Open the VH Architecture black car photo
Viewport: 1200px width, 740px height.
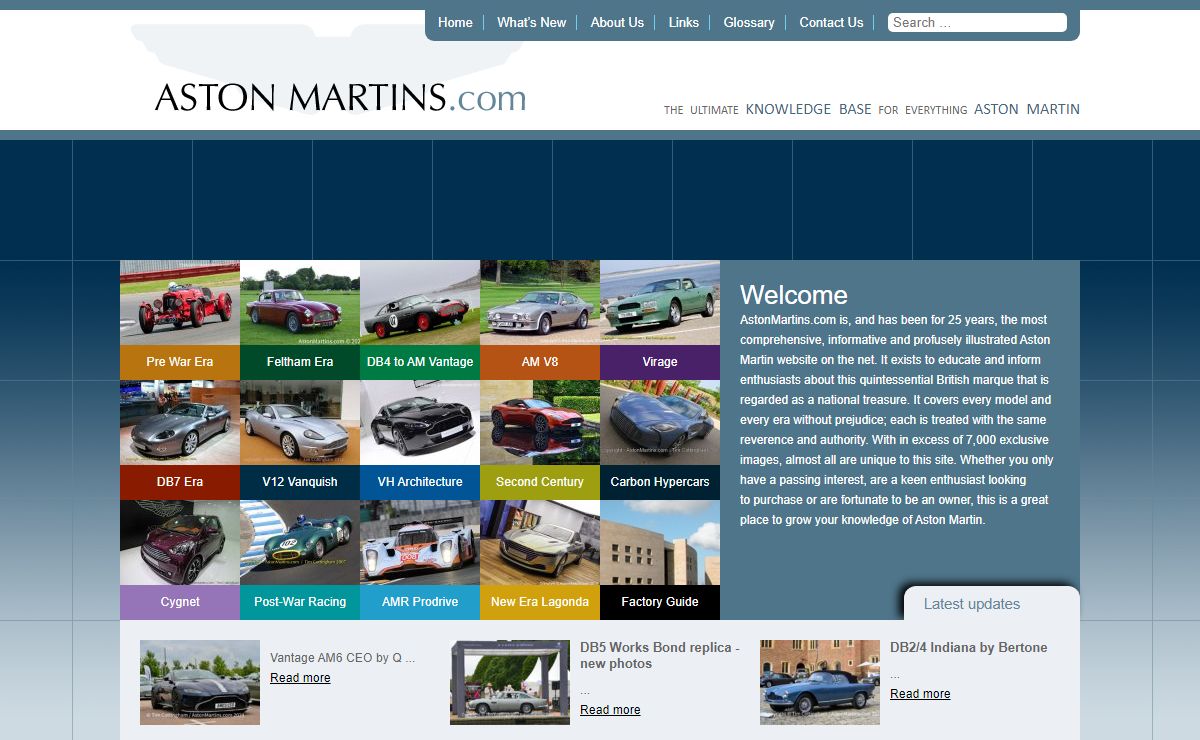[x=420, y=423]
